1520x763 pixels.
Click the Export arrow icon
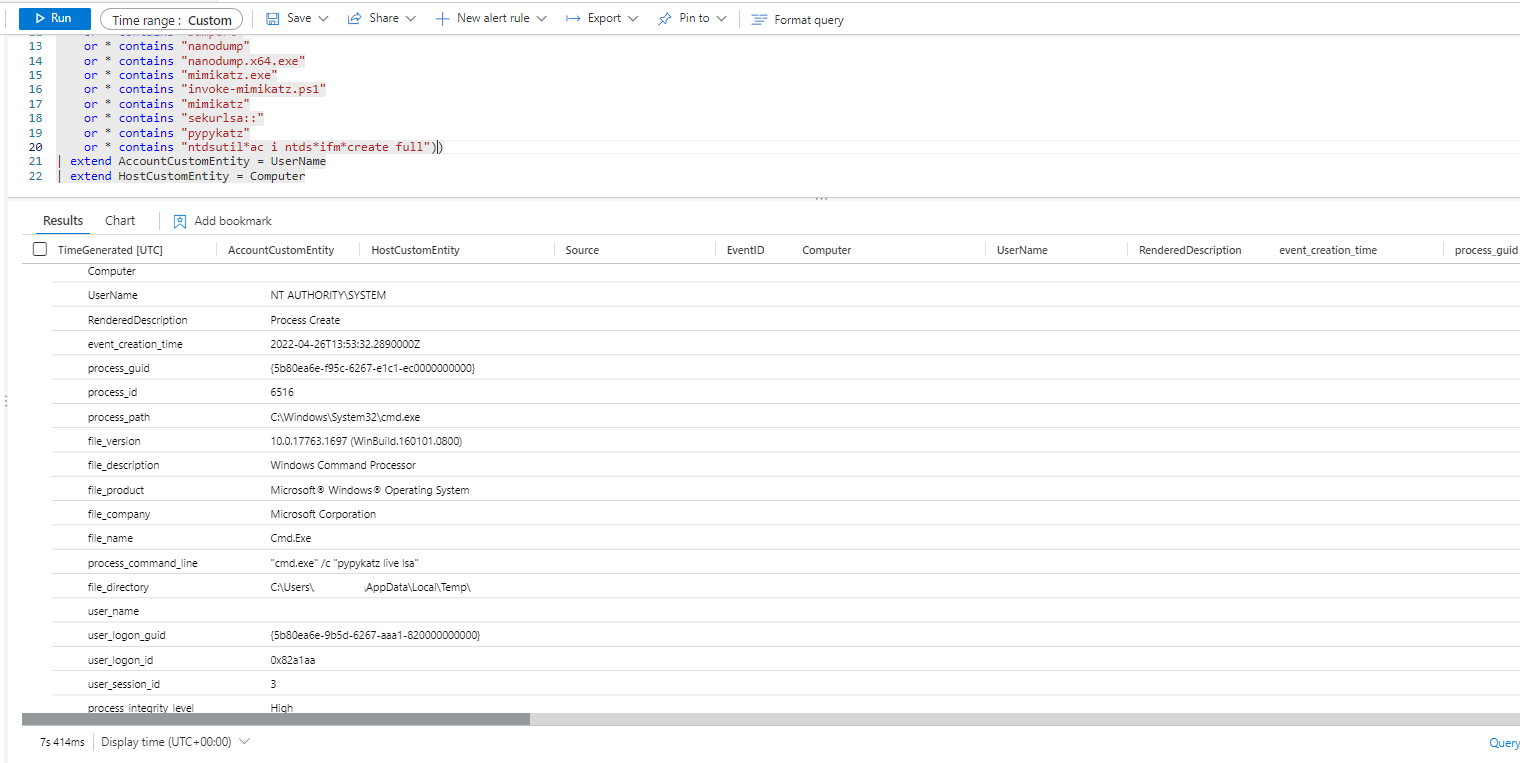pyautogui.click(x=573, y=19)
